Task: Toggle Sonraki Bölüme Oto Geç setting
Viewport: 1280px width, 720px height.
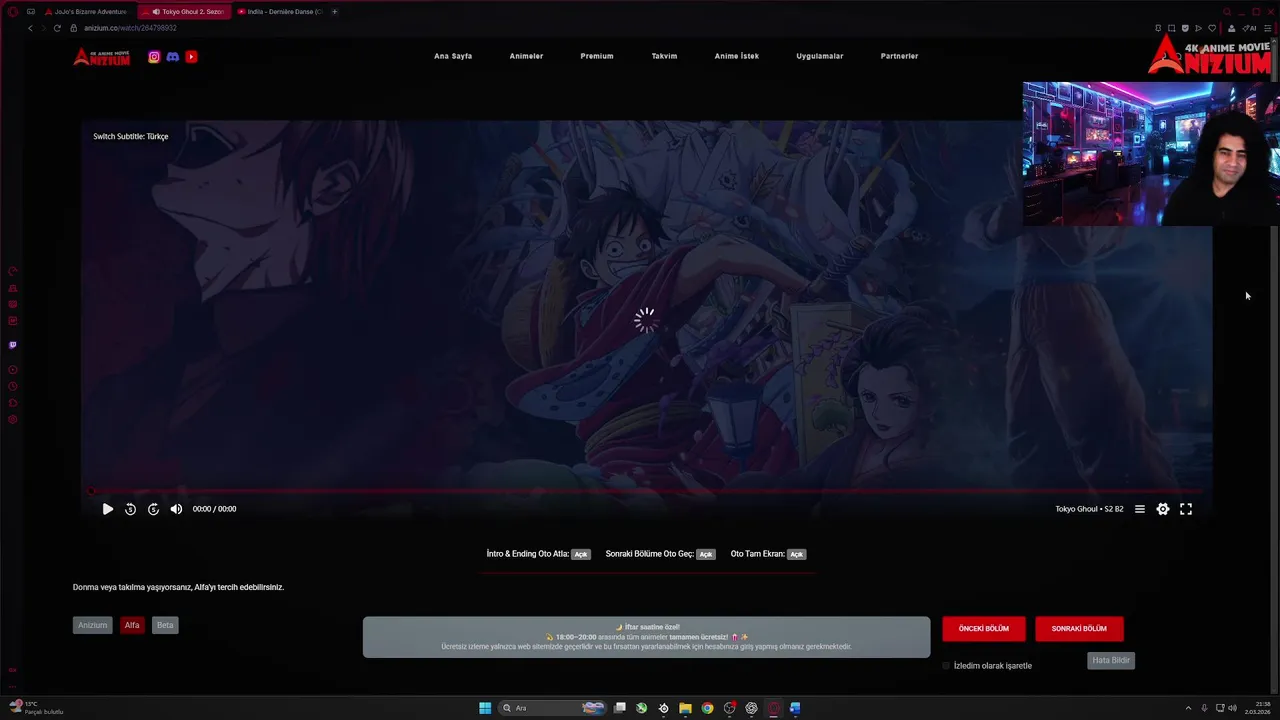Action: click(x=706, y=554)
